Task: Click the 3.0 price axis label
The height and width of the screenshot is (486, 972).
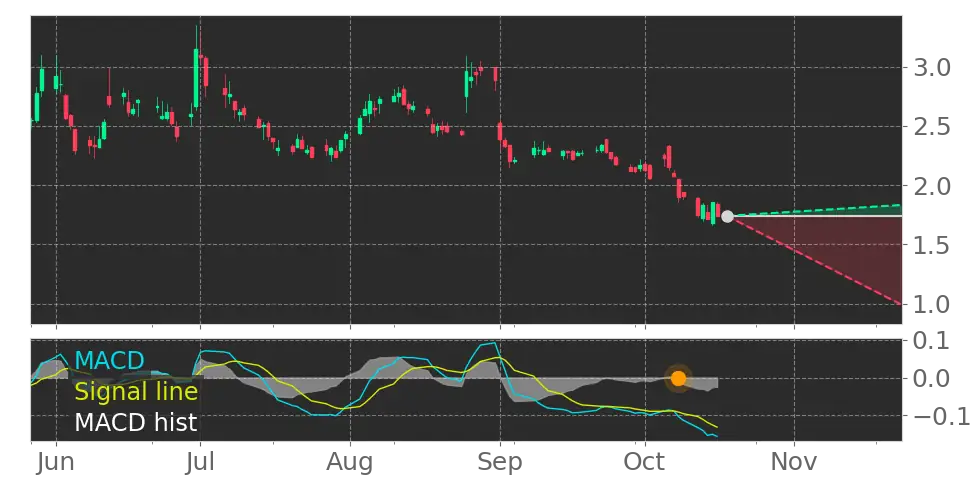Action: (932, 68)
